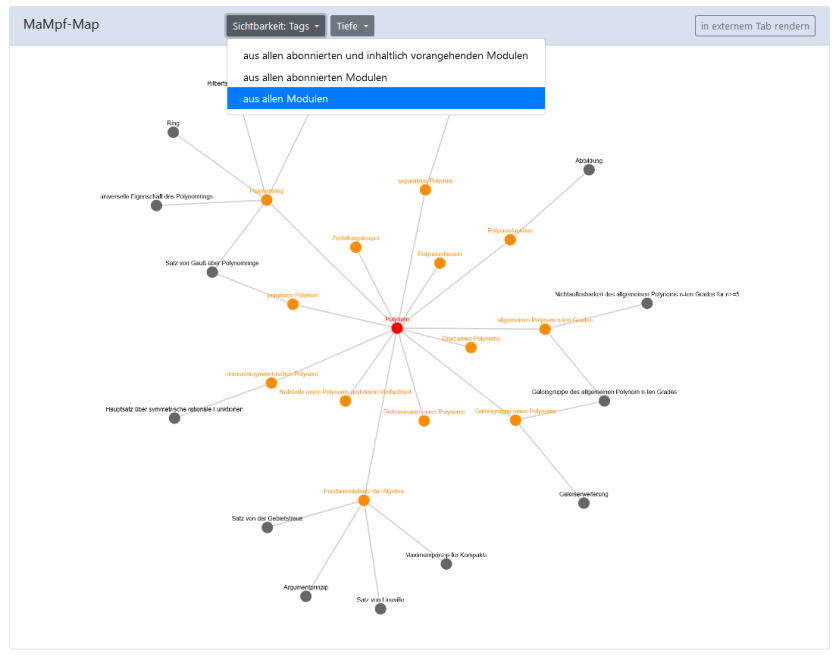Click the Grad eines Polynoms node
839x657 pixels.
point(471,347)
